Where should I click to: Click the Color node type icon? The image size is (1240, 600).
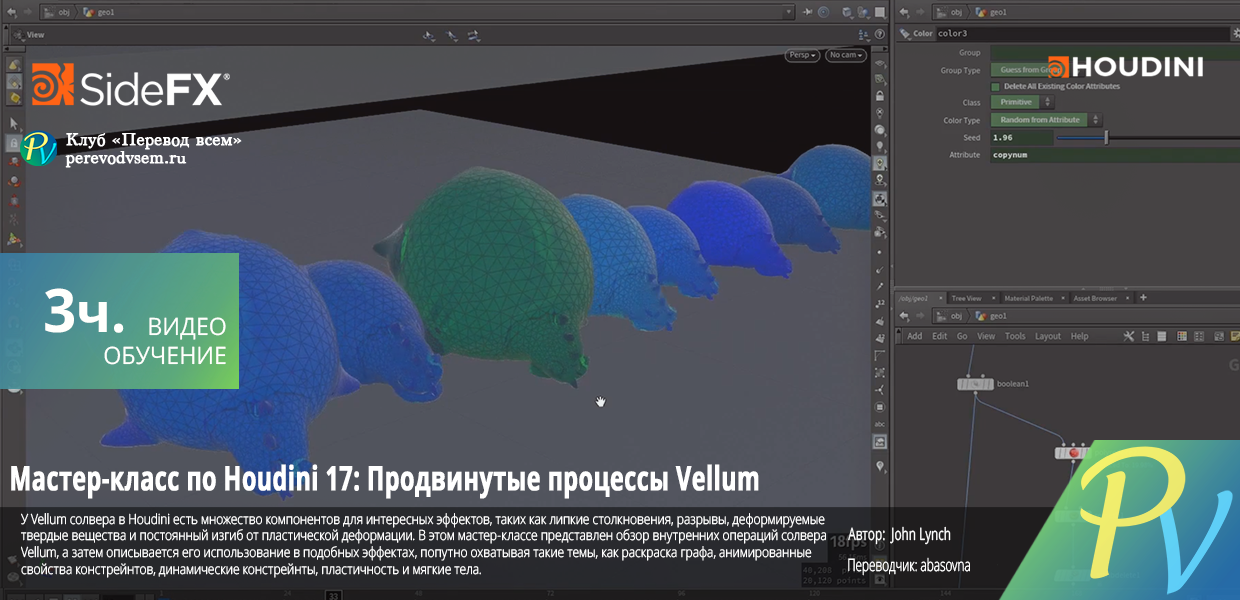tap(905, 34)
